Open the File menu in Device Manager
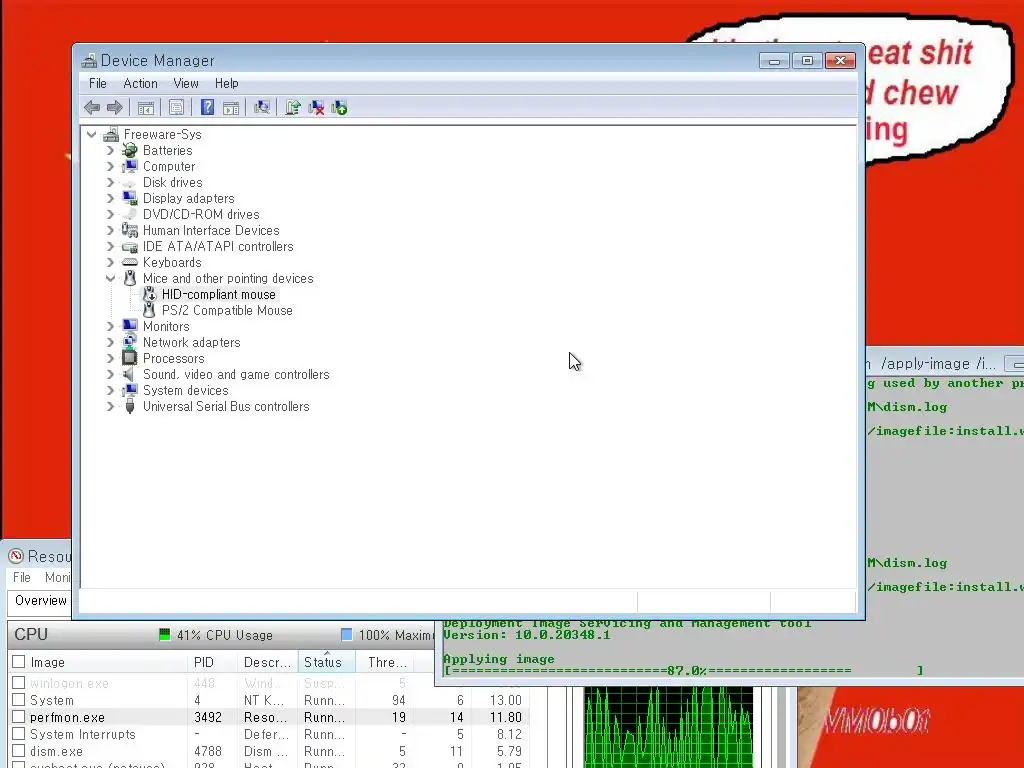The width and height of the screenshot is (1024, 768). pyautogui.click(x=98, y=84)
